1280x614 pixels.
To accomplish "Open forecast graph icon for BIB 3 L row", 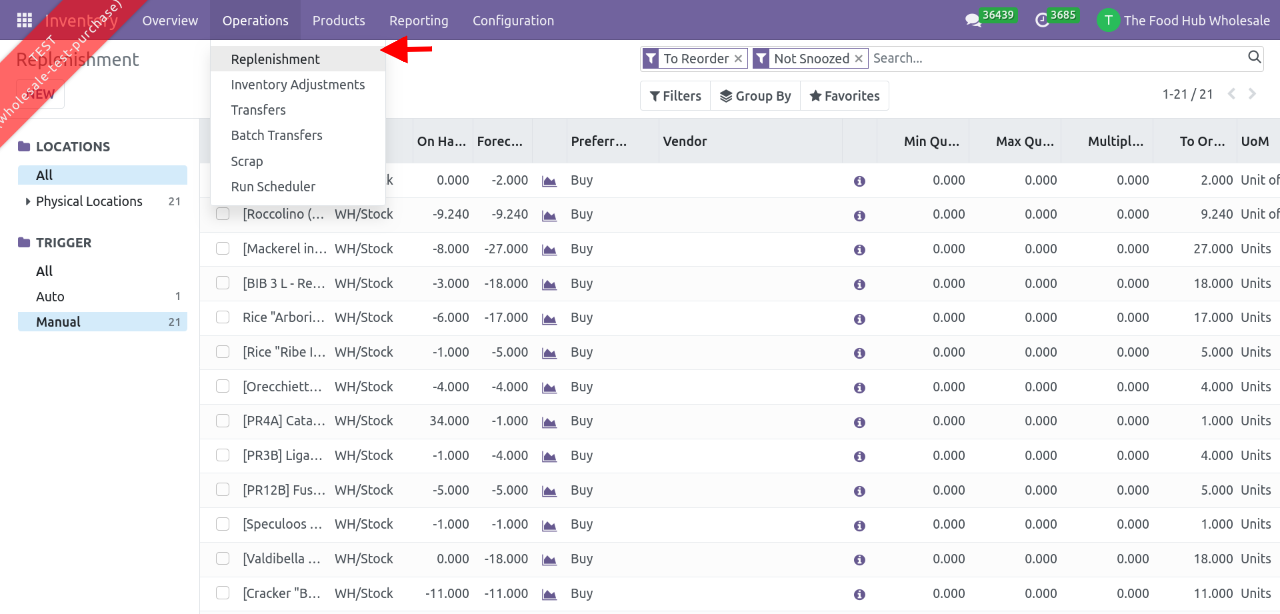I will tap(549, 284).
